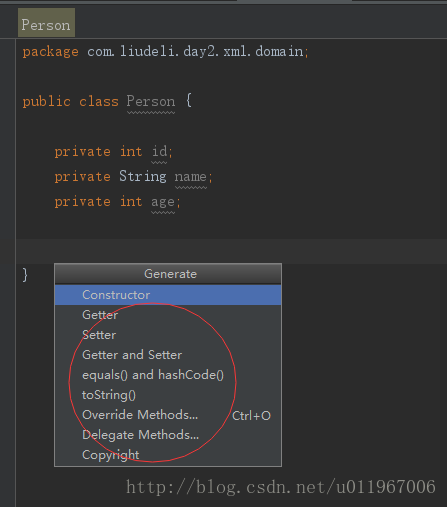Screen dimensions: 447x507
Task: Generate equals() and hashCode()
Action: (x=168, y=375)
